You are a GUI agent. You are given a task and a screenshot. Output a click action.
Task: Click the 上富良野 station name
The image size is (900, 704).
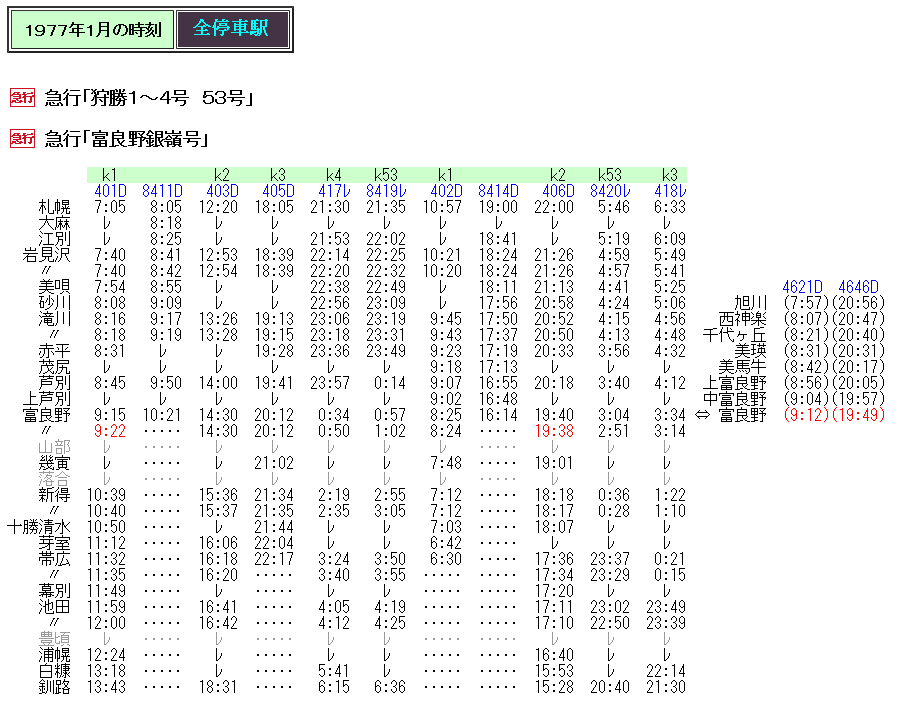(735, 383)
